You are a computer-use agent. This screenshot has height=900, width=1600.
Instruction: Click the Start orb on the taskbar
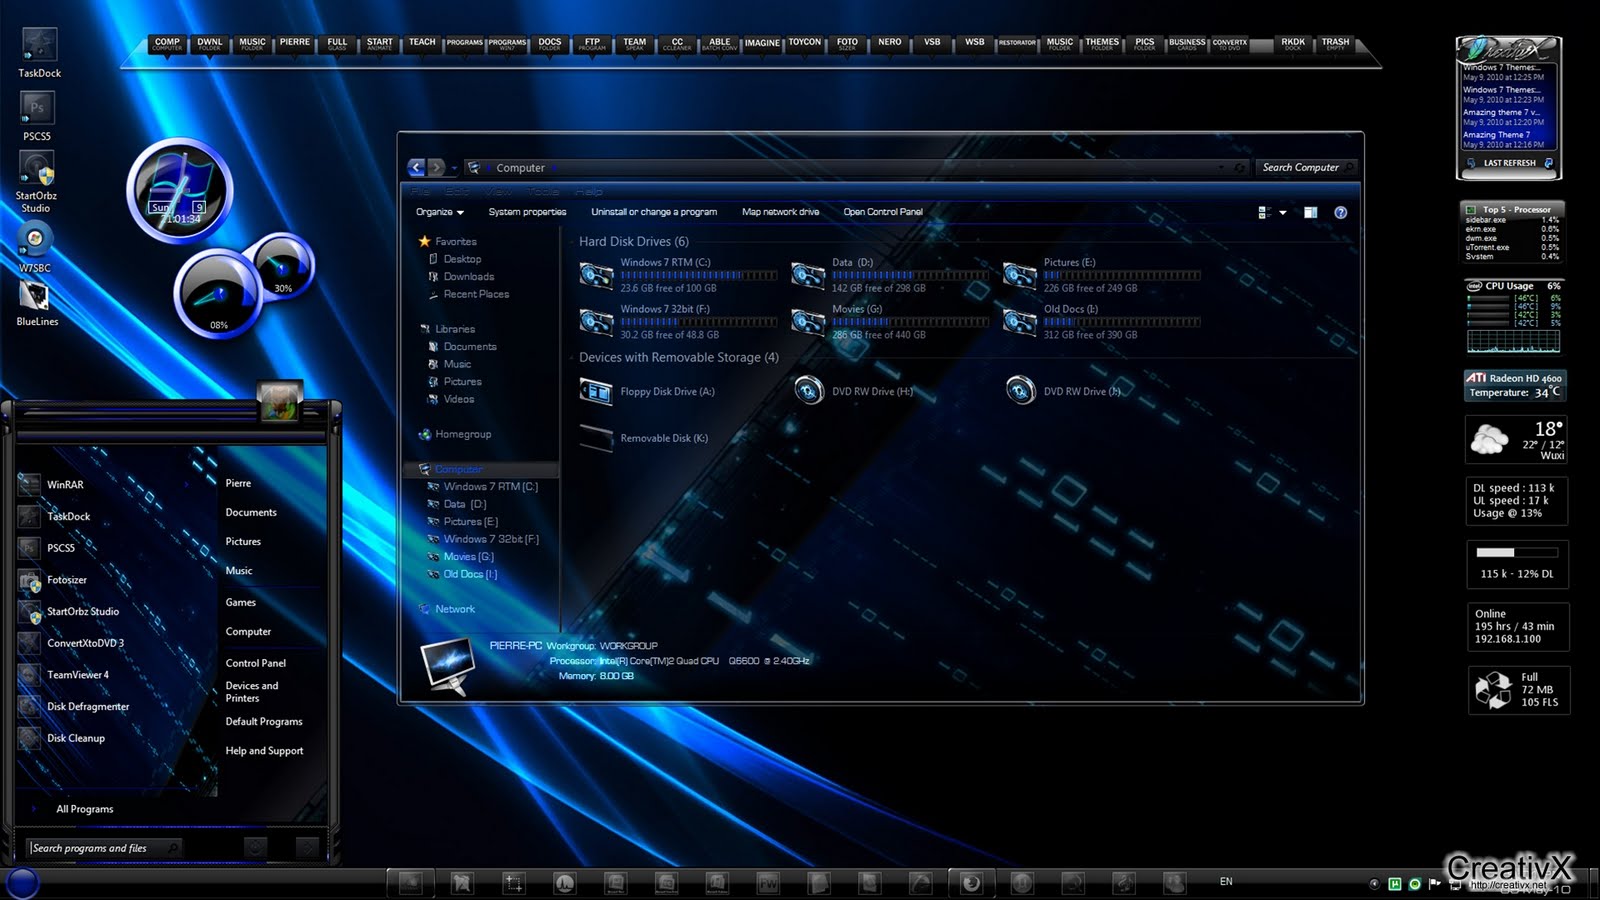pyautogui.click(x=22, y=883)
